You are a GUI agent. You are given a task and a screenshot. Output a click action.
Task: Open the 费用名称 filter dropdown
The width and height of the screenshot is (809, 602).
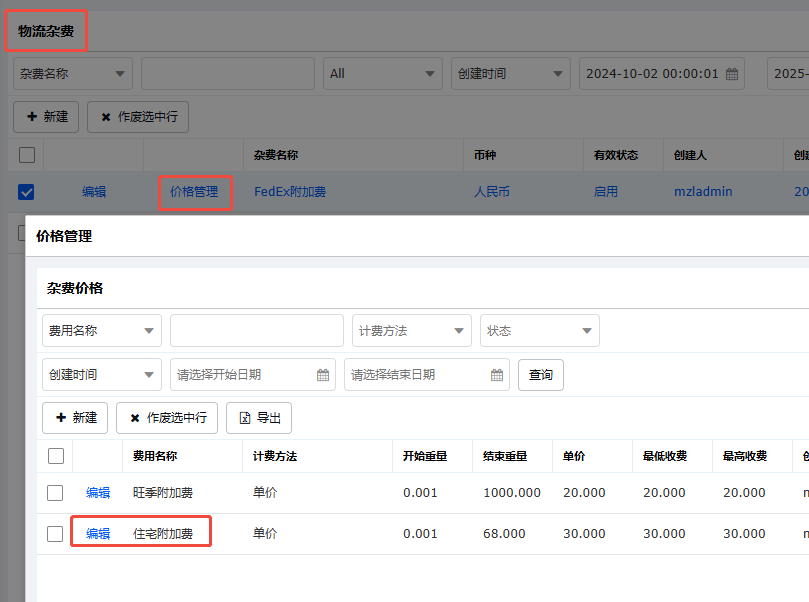(102, 331)
